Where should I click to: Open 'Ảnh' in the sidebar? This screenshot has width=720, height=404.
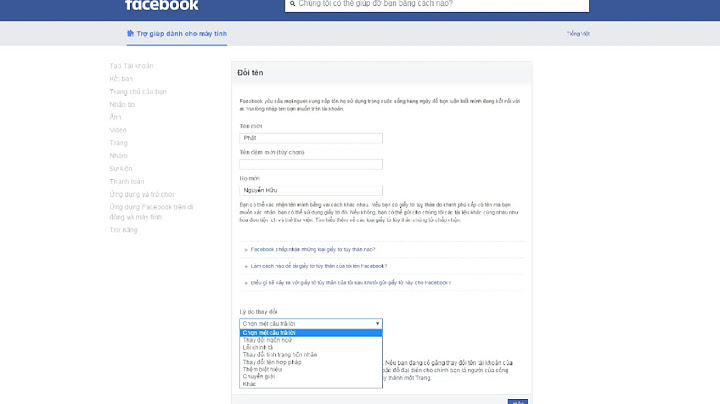(x=115, y=118)
